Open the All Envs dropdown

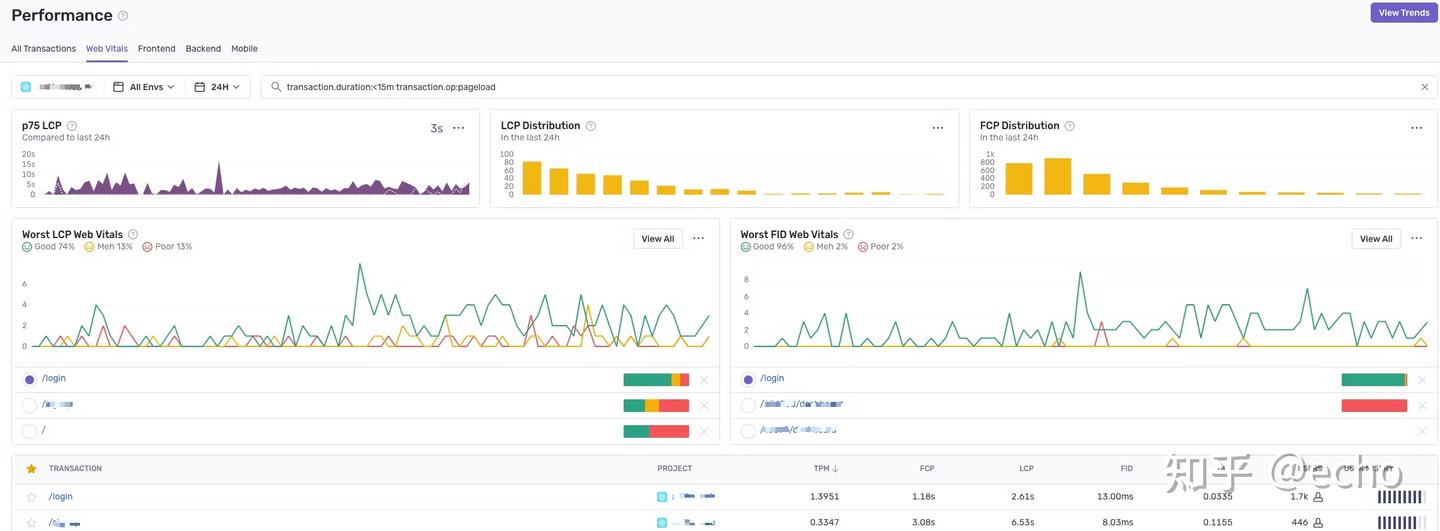pyautogui.click(x=144, y=87)
